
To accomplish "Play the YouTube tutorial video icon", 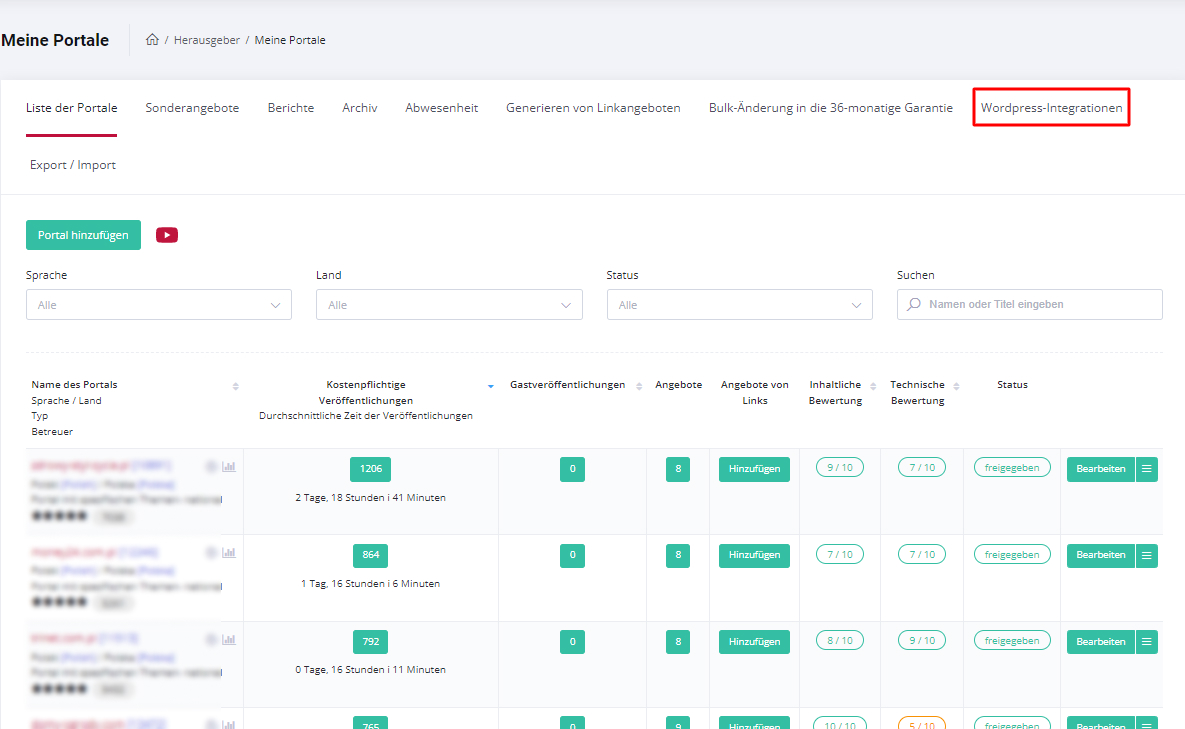I will [x=167, y=235].
